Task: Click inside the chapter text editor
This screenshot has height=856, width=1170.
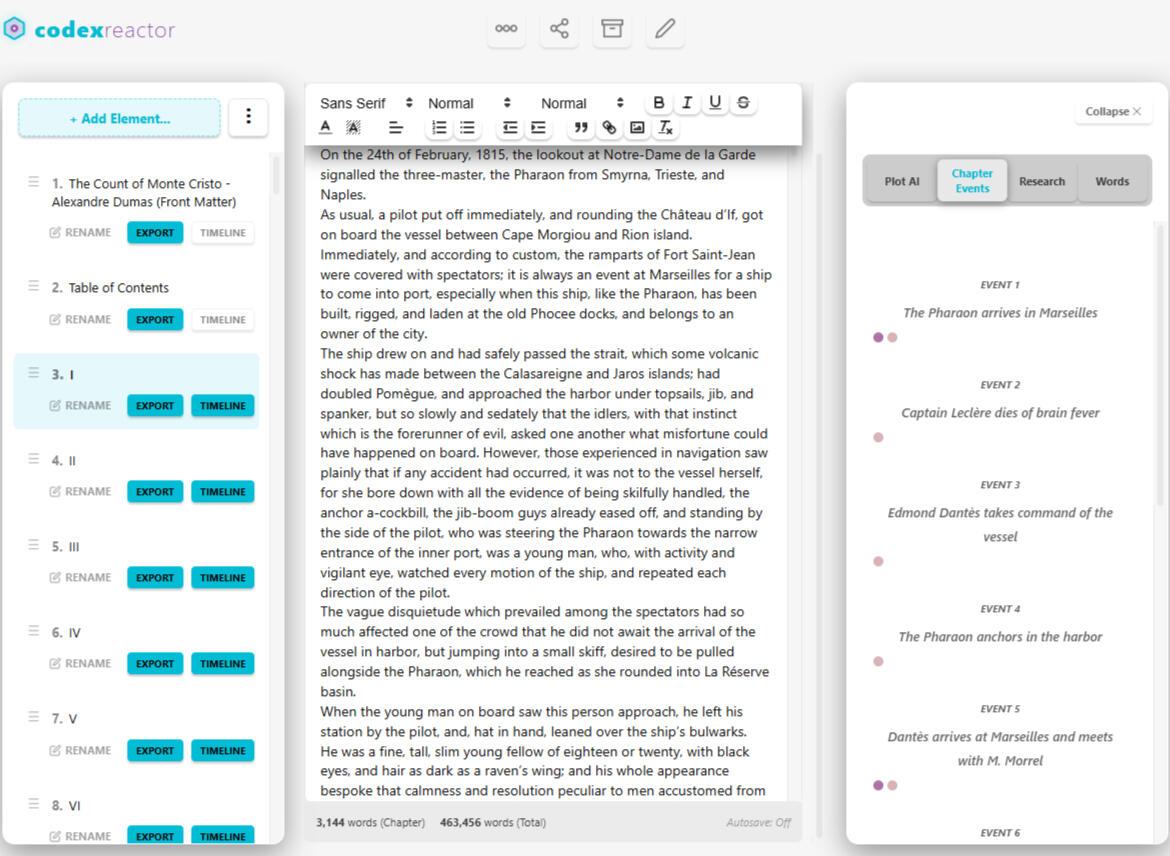Action: pyautogui.click(x=545, y=473)
